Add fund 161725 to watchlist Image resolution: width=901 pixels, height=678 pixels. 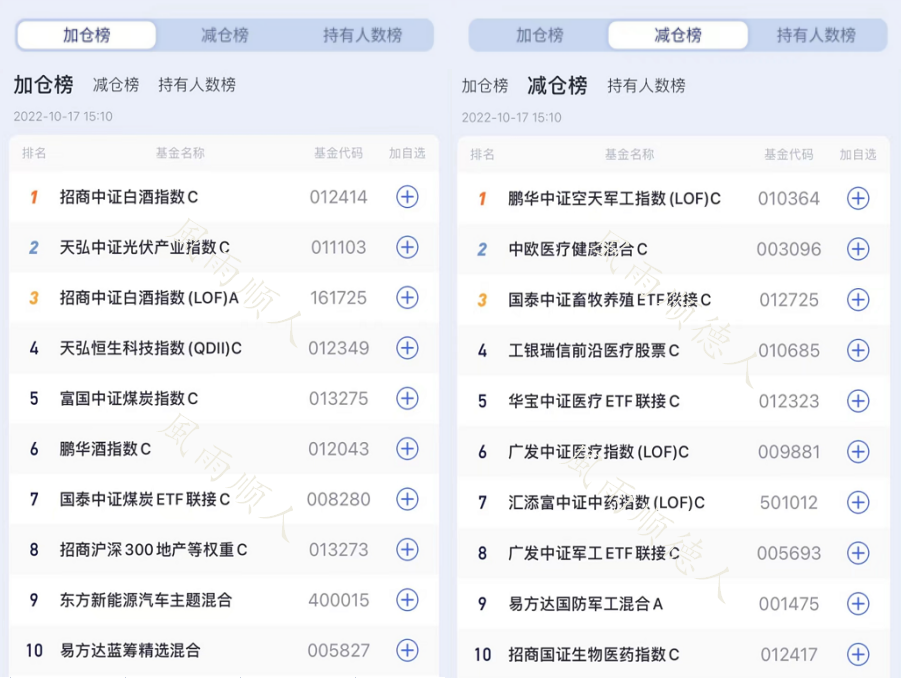click(x=407, y=298)
